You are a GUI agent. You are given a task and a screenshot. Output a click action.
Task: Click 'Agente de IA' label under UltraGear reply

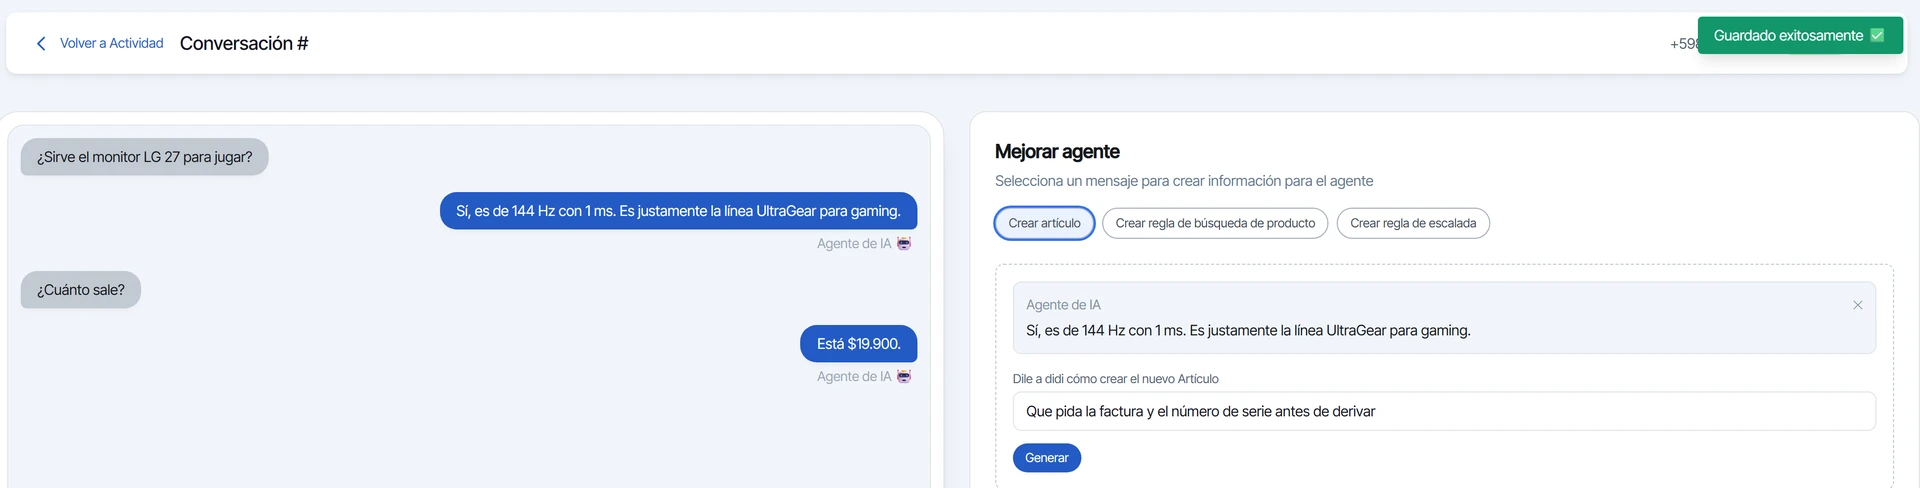tap(854, 243)
